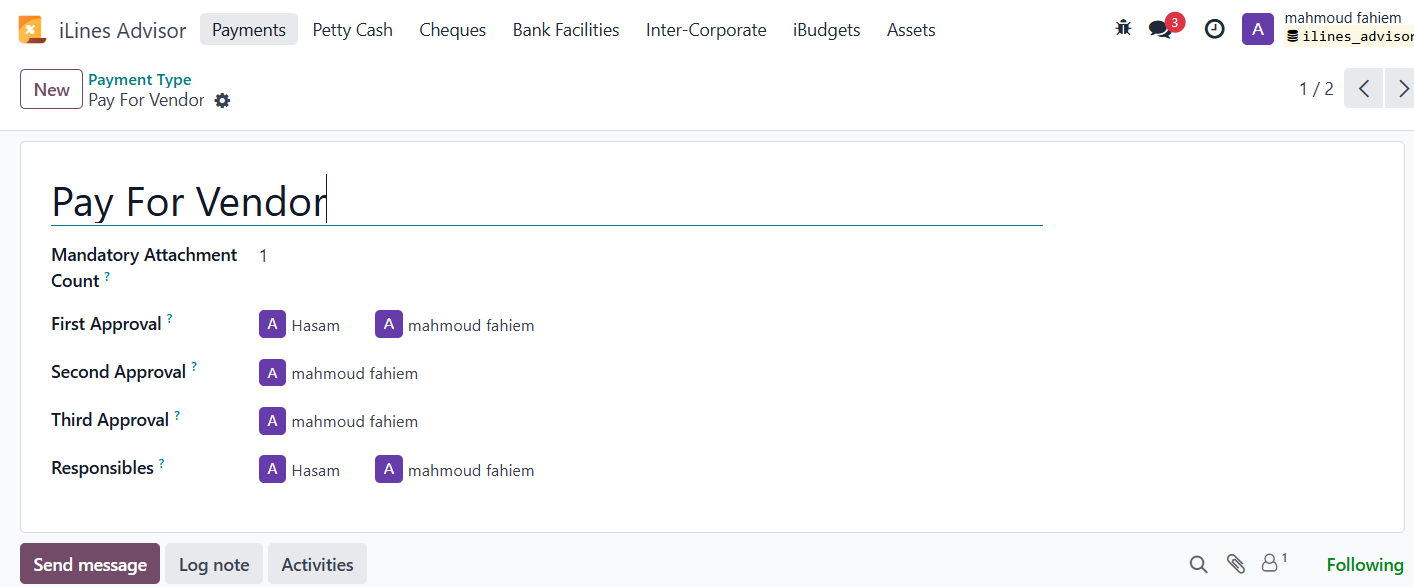Open the Cheques menu
The width and height of the screenshot is (1414, 587).
coord(453,30)
